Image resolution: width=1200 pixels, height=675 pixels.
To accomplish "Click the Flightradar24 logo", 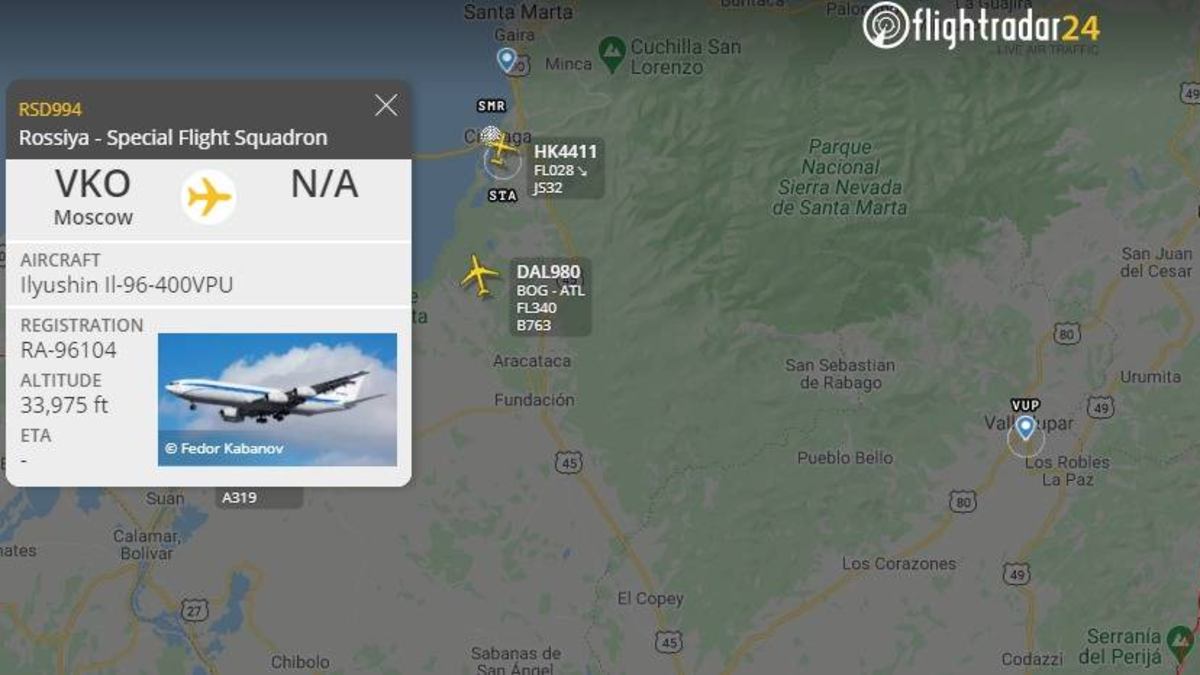I will [981, 26].
